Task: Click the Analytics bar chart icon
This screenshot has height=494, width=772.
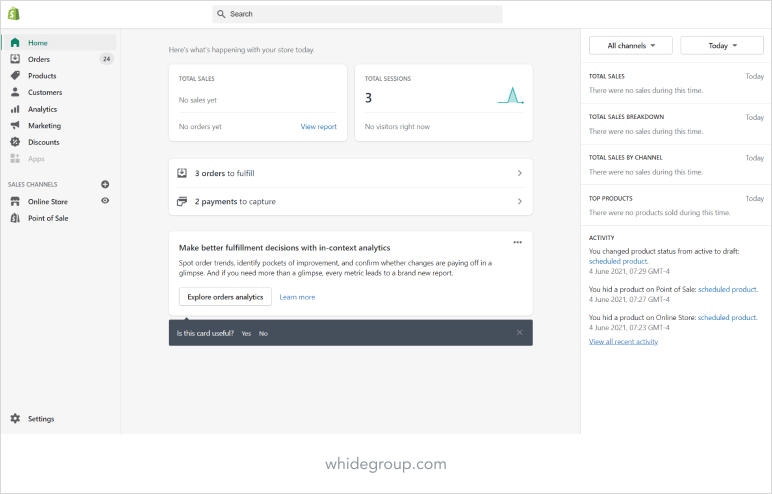Action: coord(15,109)
